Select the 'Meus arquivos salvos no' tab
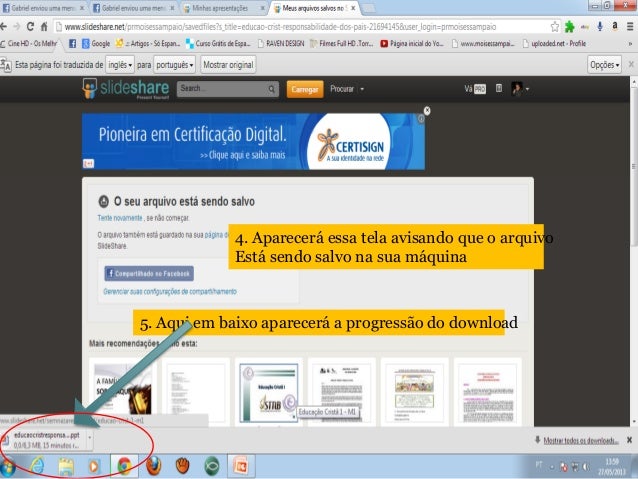The width and height of the screenshot is (638, 479). (315, 8)
